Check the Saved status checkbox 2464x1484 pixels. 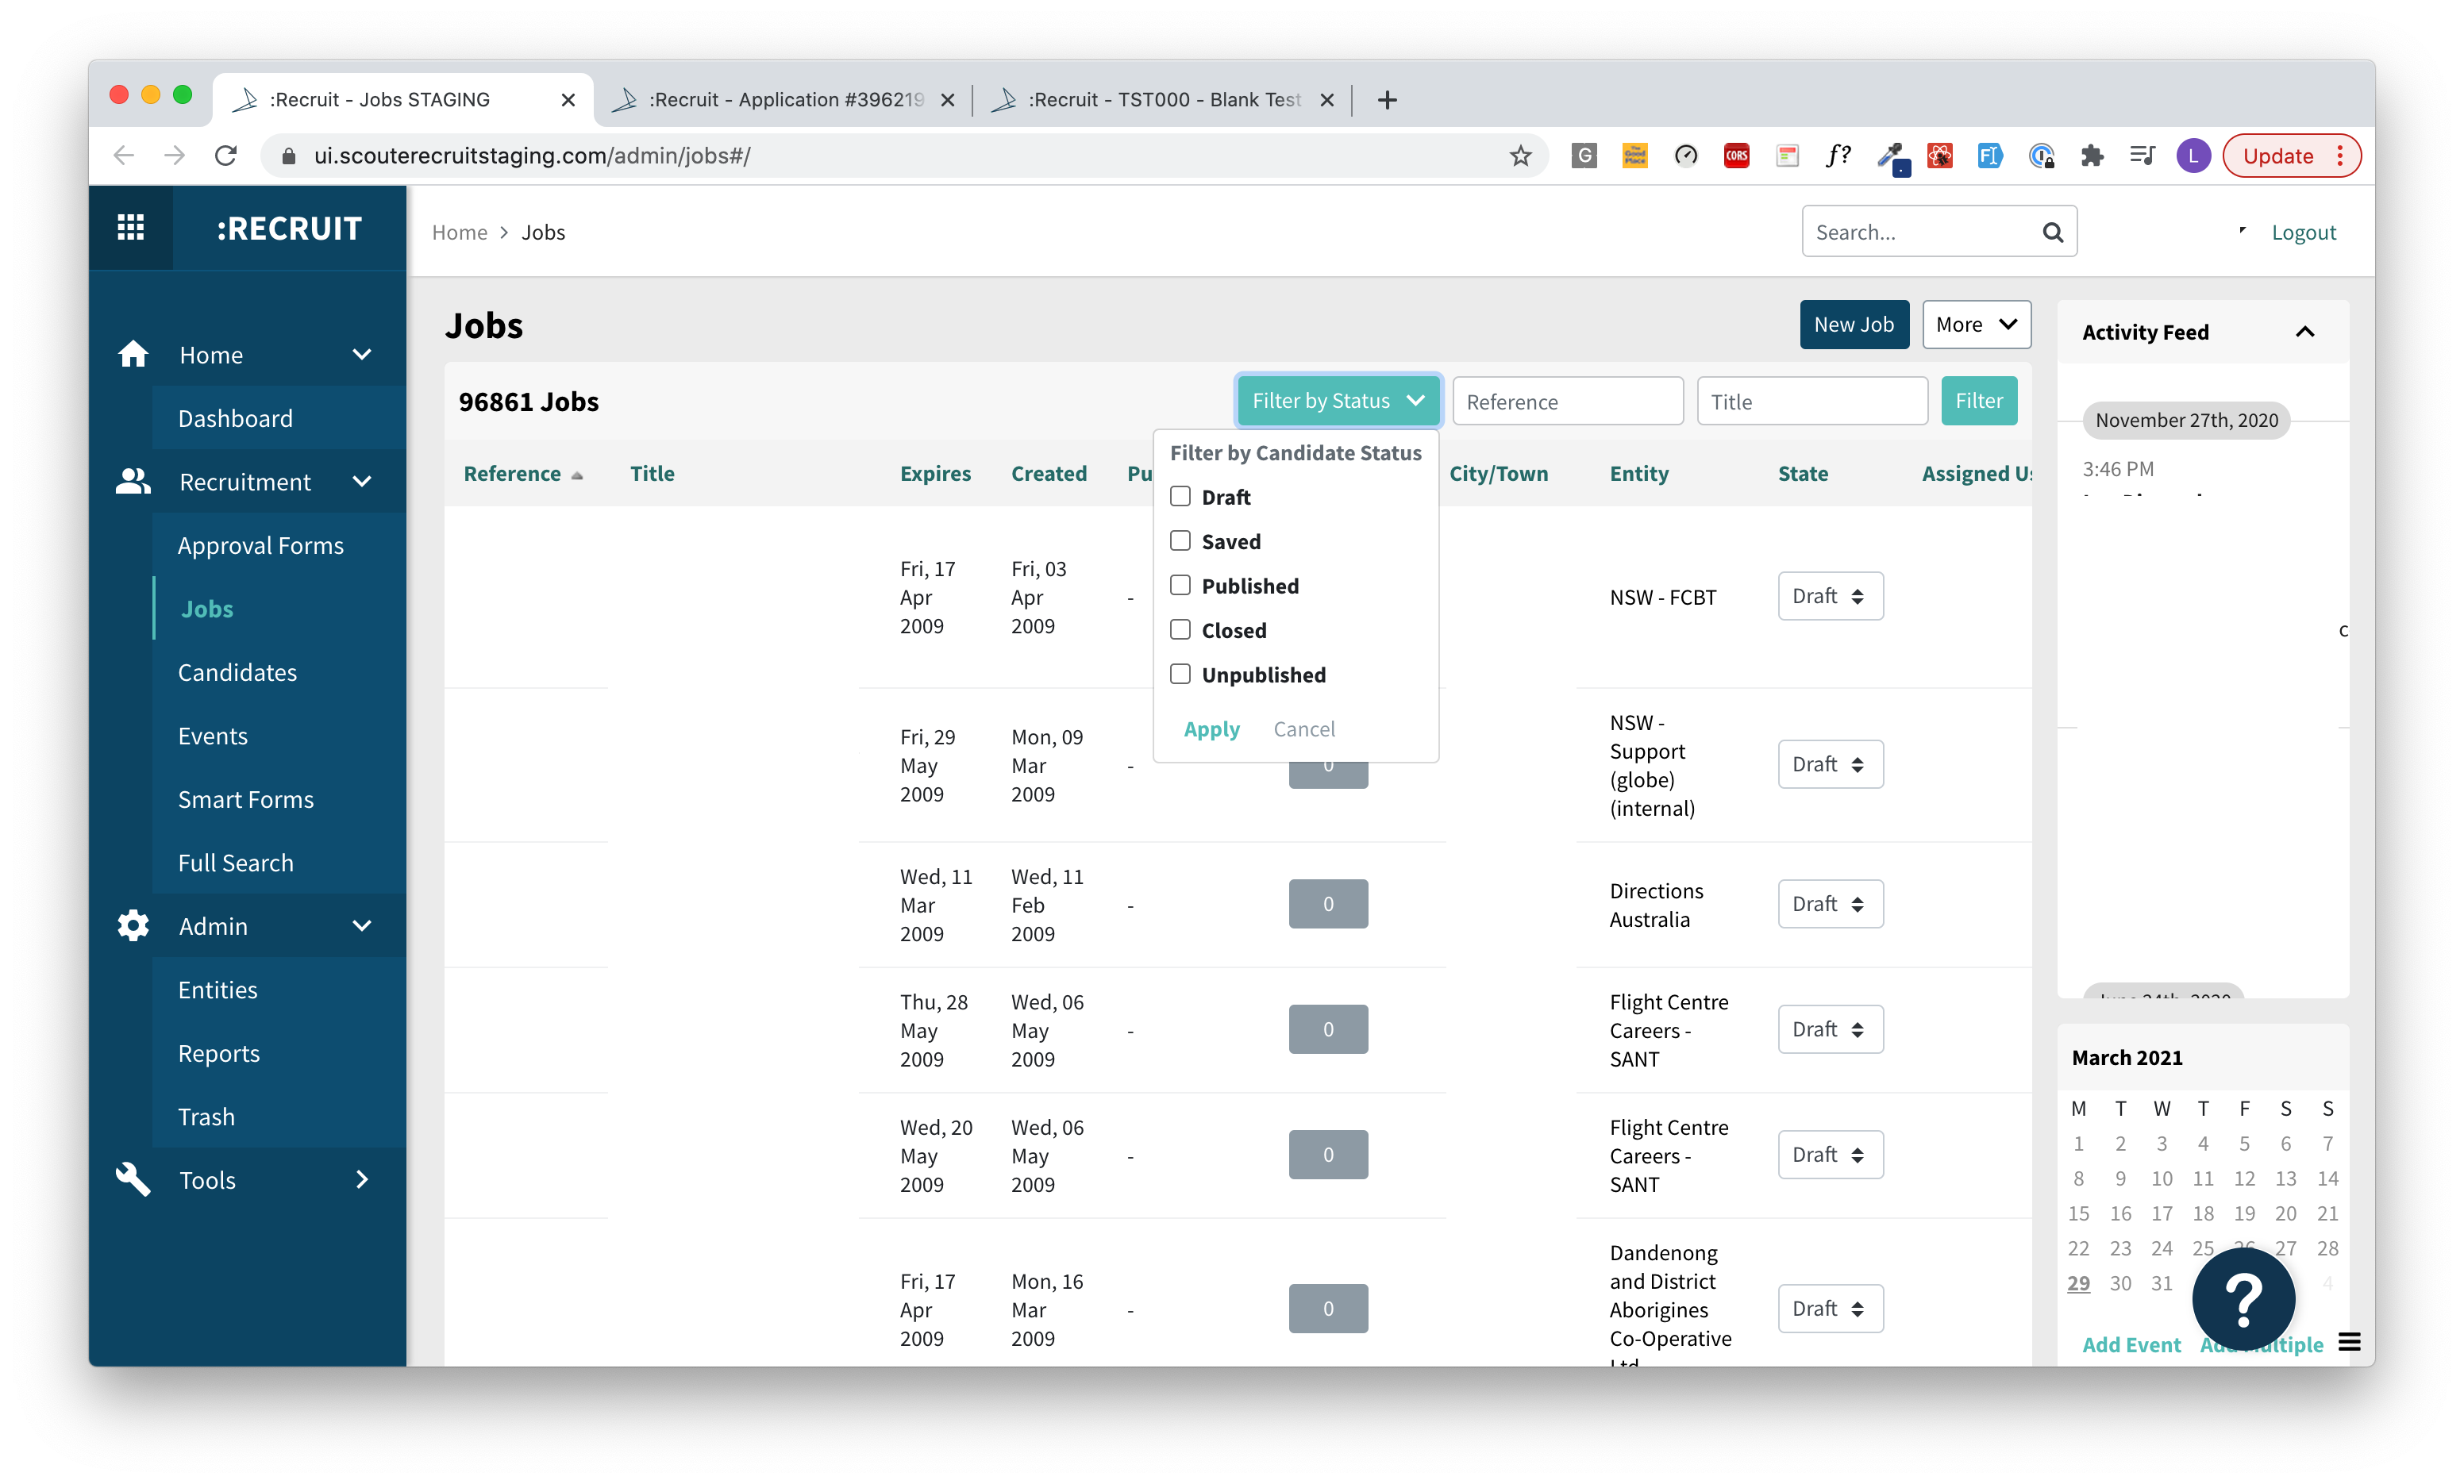[x=1180, y=541]
